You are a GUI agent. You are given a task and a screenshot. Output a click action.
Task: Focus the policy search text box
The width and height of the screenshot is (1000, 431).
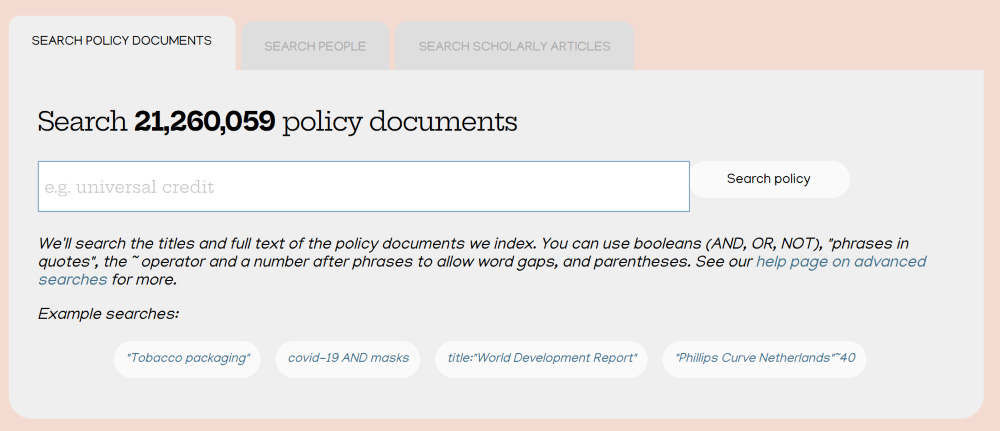tap(363, 187)
